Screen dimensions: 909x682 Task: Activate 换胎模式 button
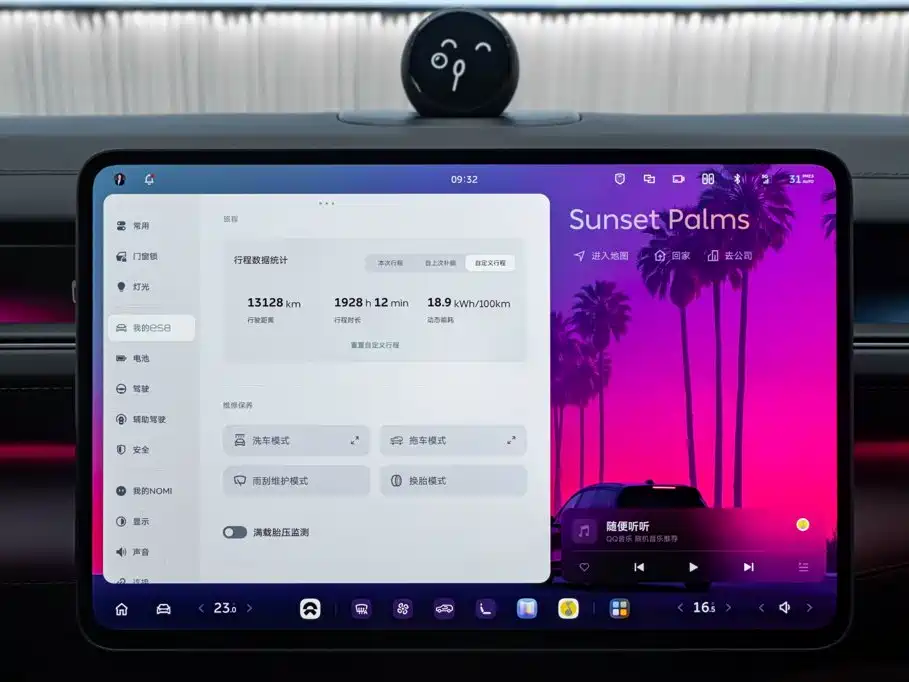[x=453, y=481]
